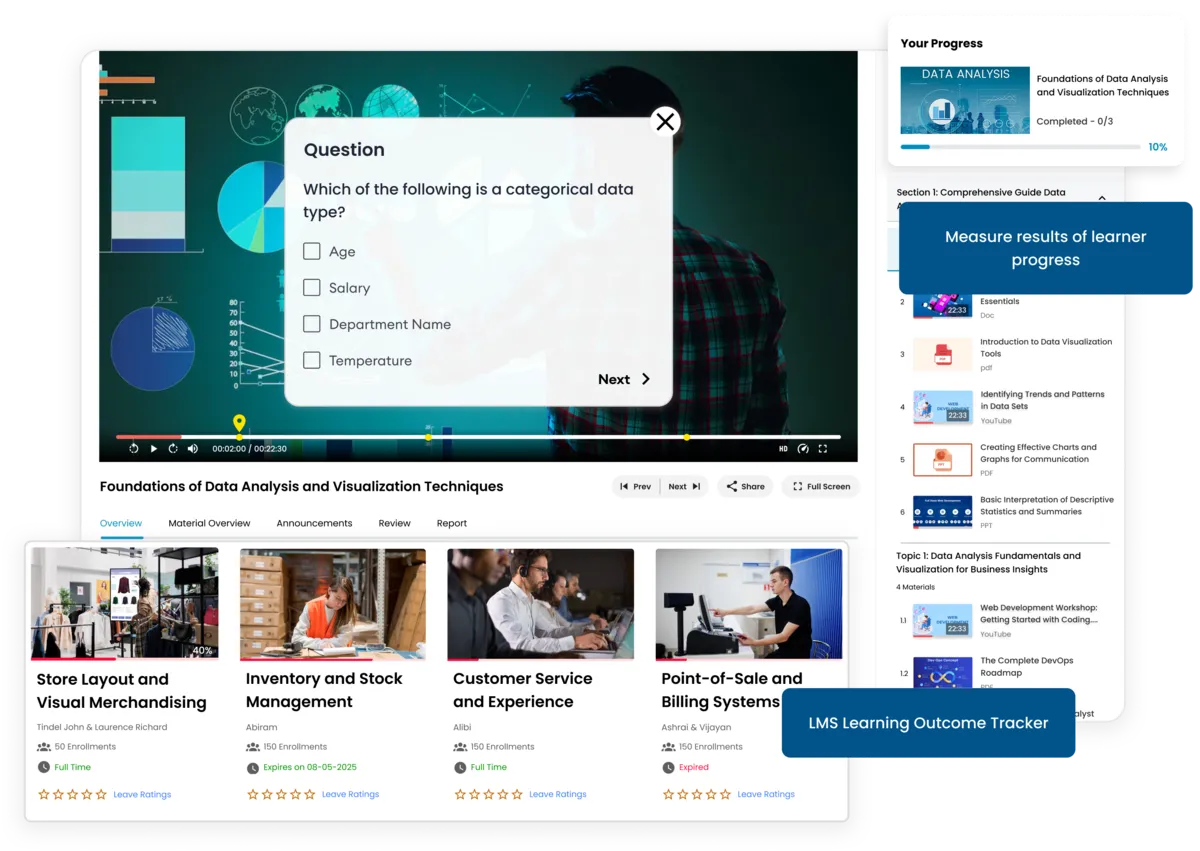Close the quiz question popup
The width and height of the screenshot is (1200, 851).
pyautogui.click(x=665, y=121)
